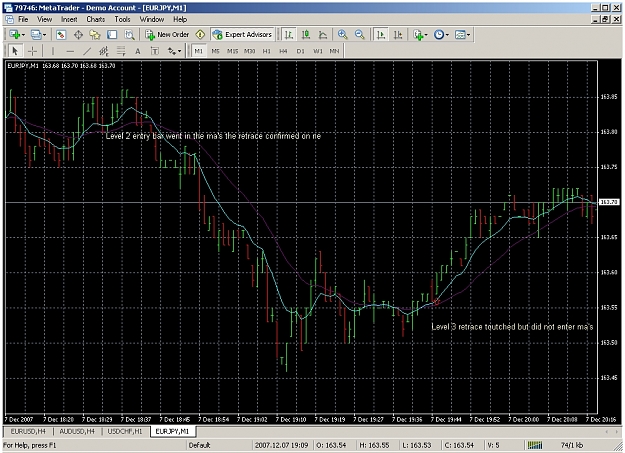Viewport: 625px width, 453px height.
Task: Open the Data Window crosshair-target icon
Action: coord(78,35)
